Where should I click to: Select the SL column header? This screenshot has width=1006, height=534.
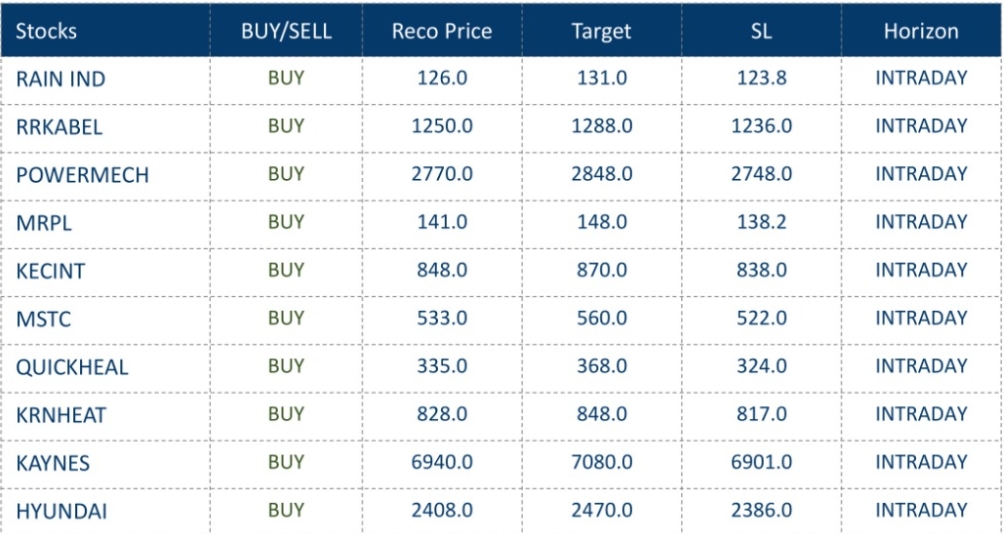tap(761, 31)
